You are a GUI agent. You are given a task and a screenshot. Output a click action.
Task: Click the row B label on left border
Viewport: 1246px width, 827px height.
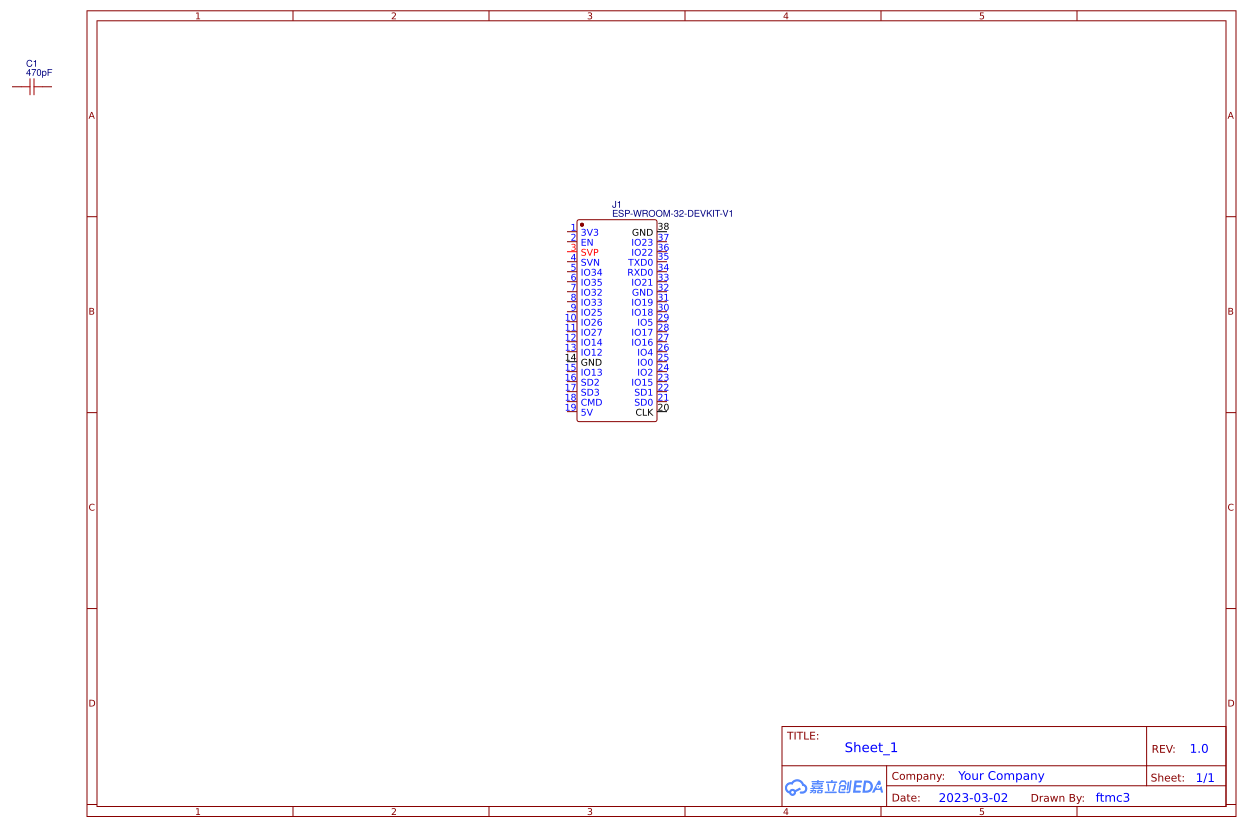click(91, 311)
